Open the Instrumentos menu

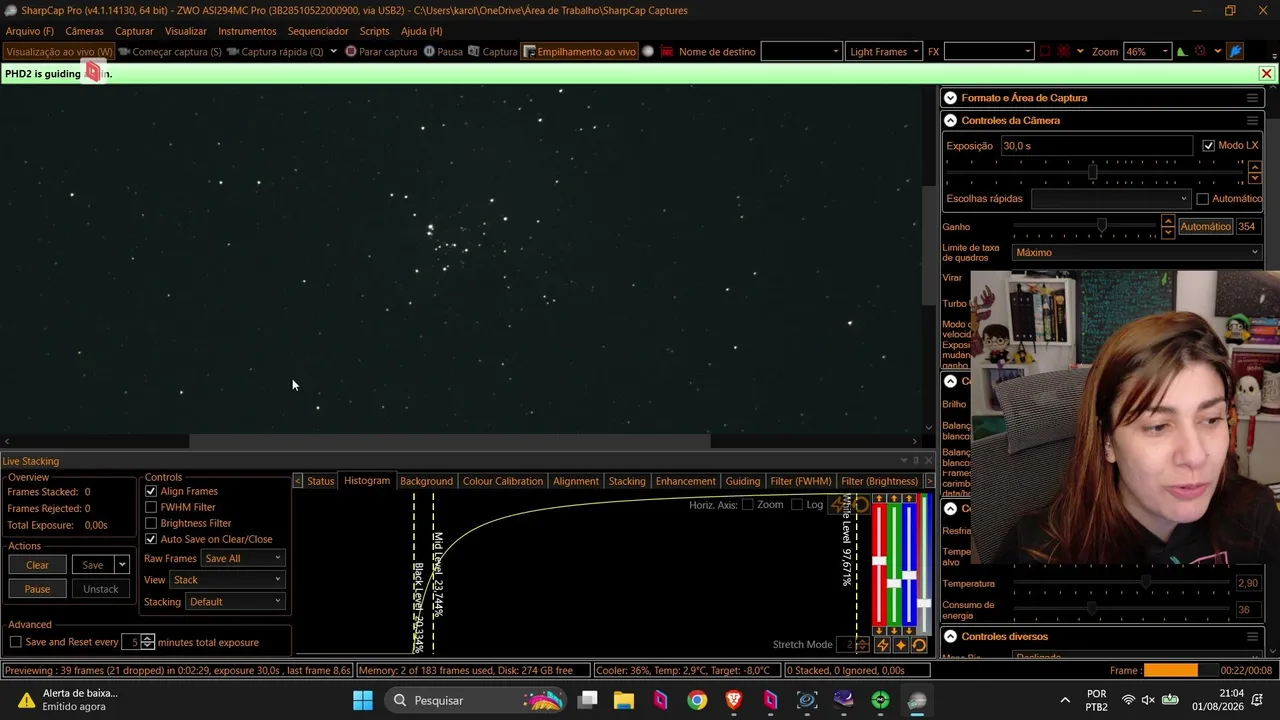click(x=247, y=31)
